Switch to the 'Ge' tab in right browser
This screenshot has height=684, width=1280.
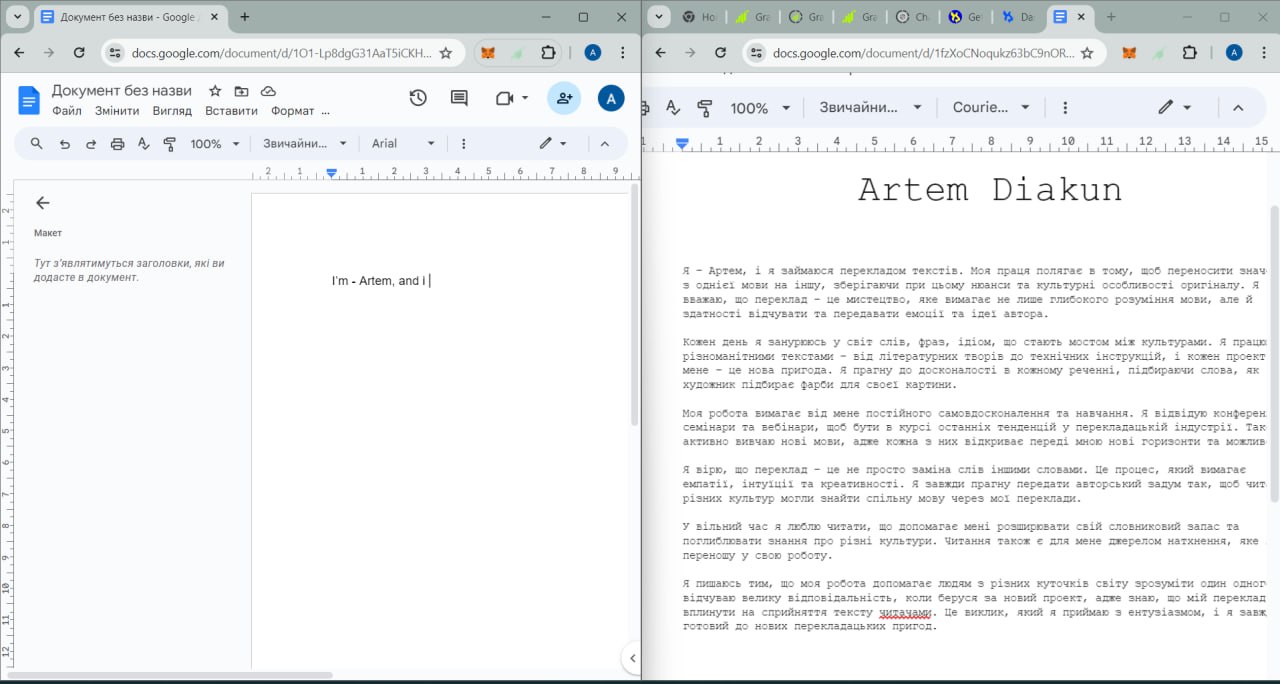(966, 17)
